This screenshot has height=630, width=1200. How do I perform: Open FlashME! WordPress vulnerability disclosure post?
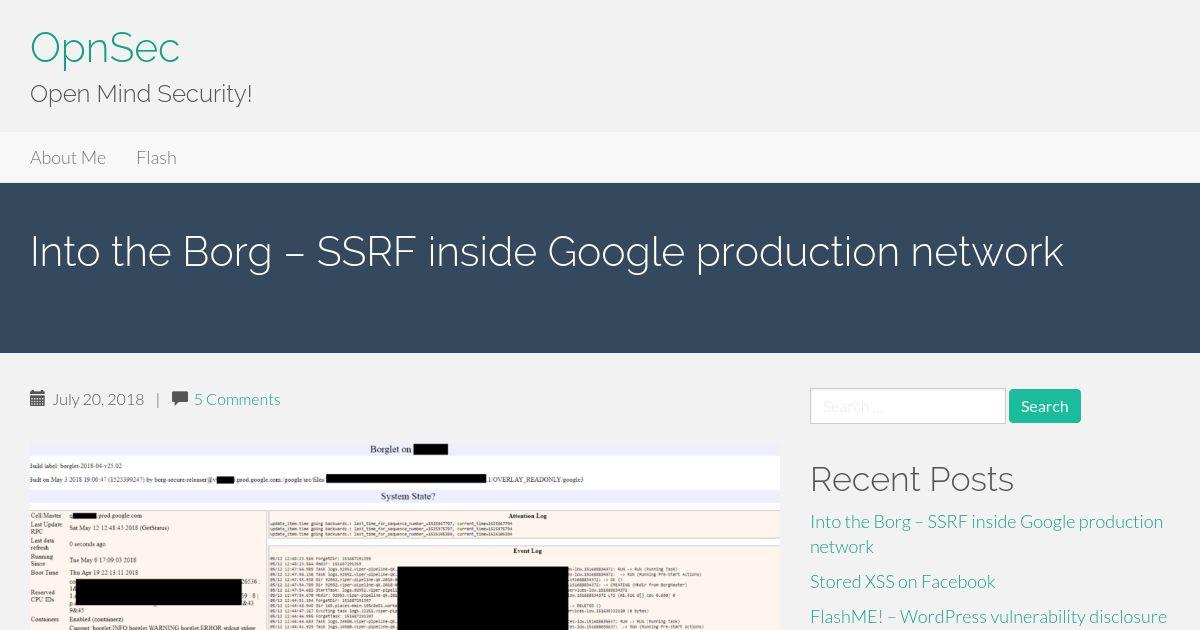coord(988,616)
